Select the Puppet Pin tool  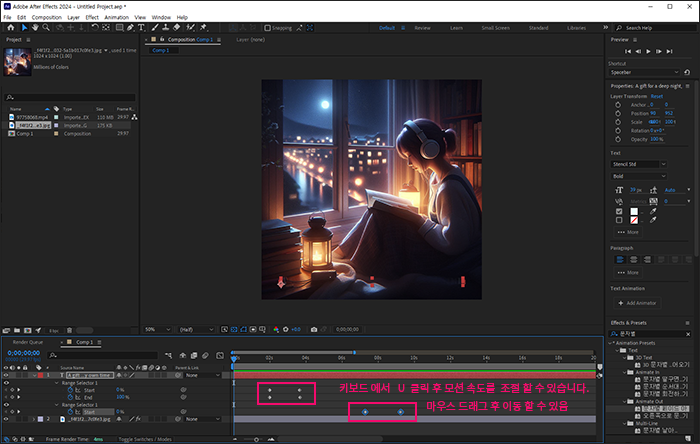tap(203, 28)
